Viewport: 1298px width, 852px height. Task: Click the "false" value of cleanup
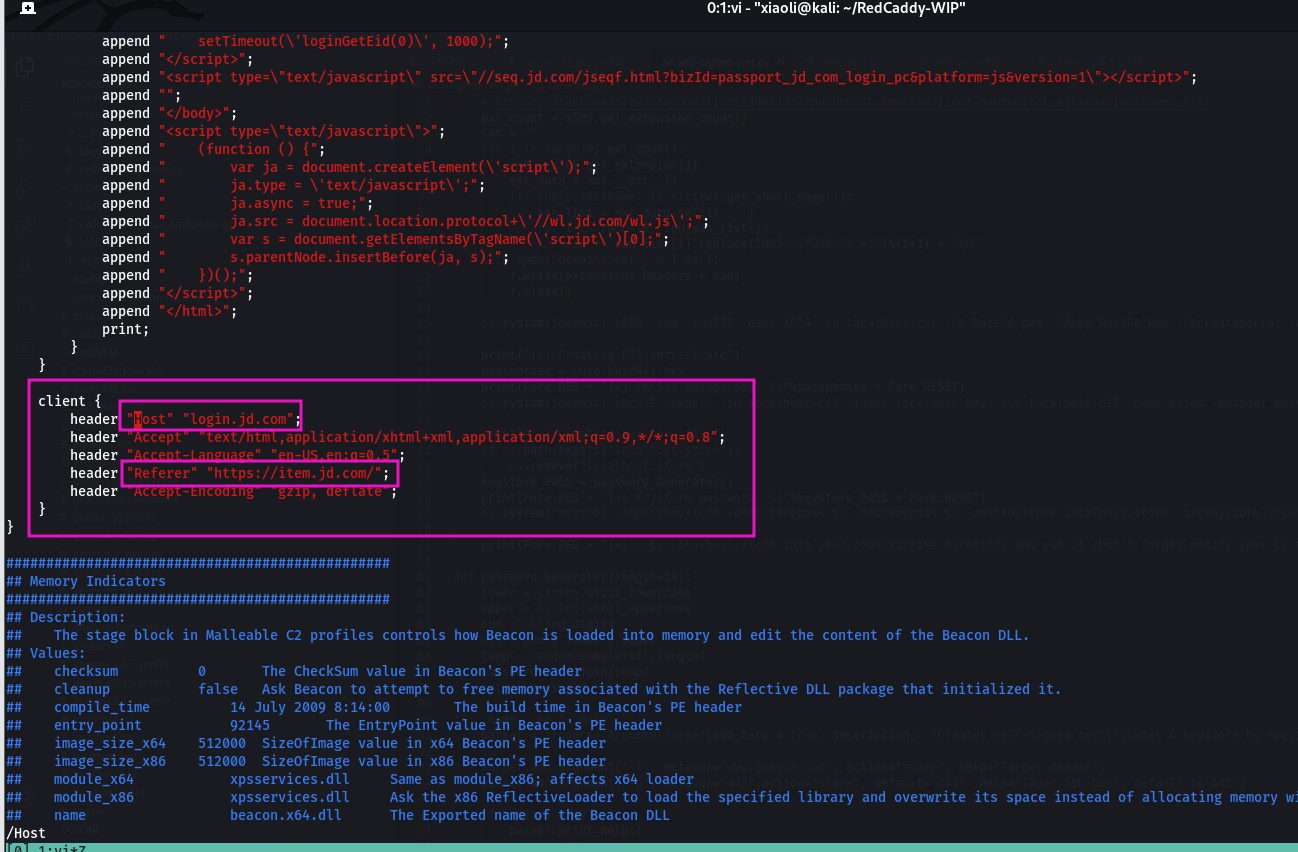pos(218,689)
